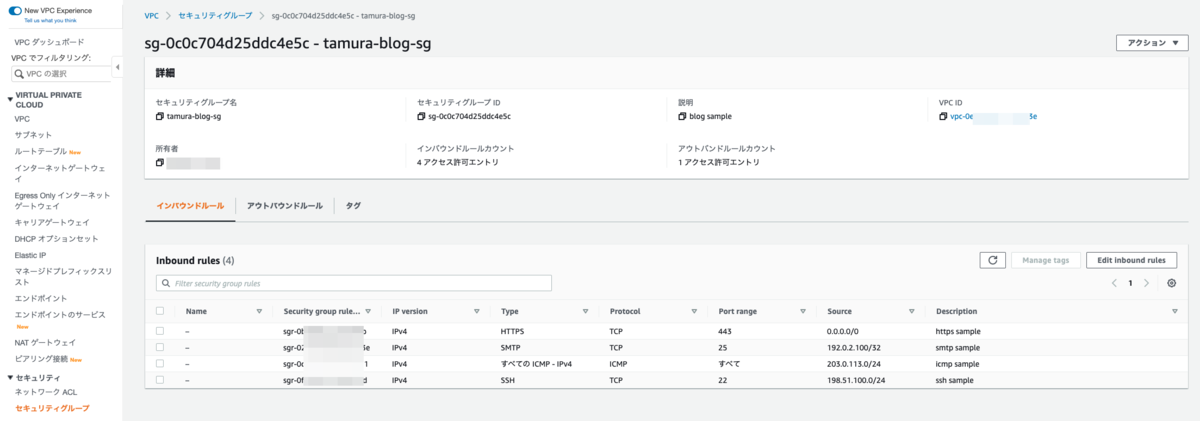Collapse the セキュリティ sidebar section
Viewport: 1200px width, 421px height.
pos(10,377)
